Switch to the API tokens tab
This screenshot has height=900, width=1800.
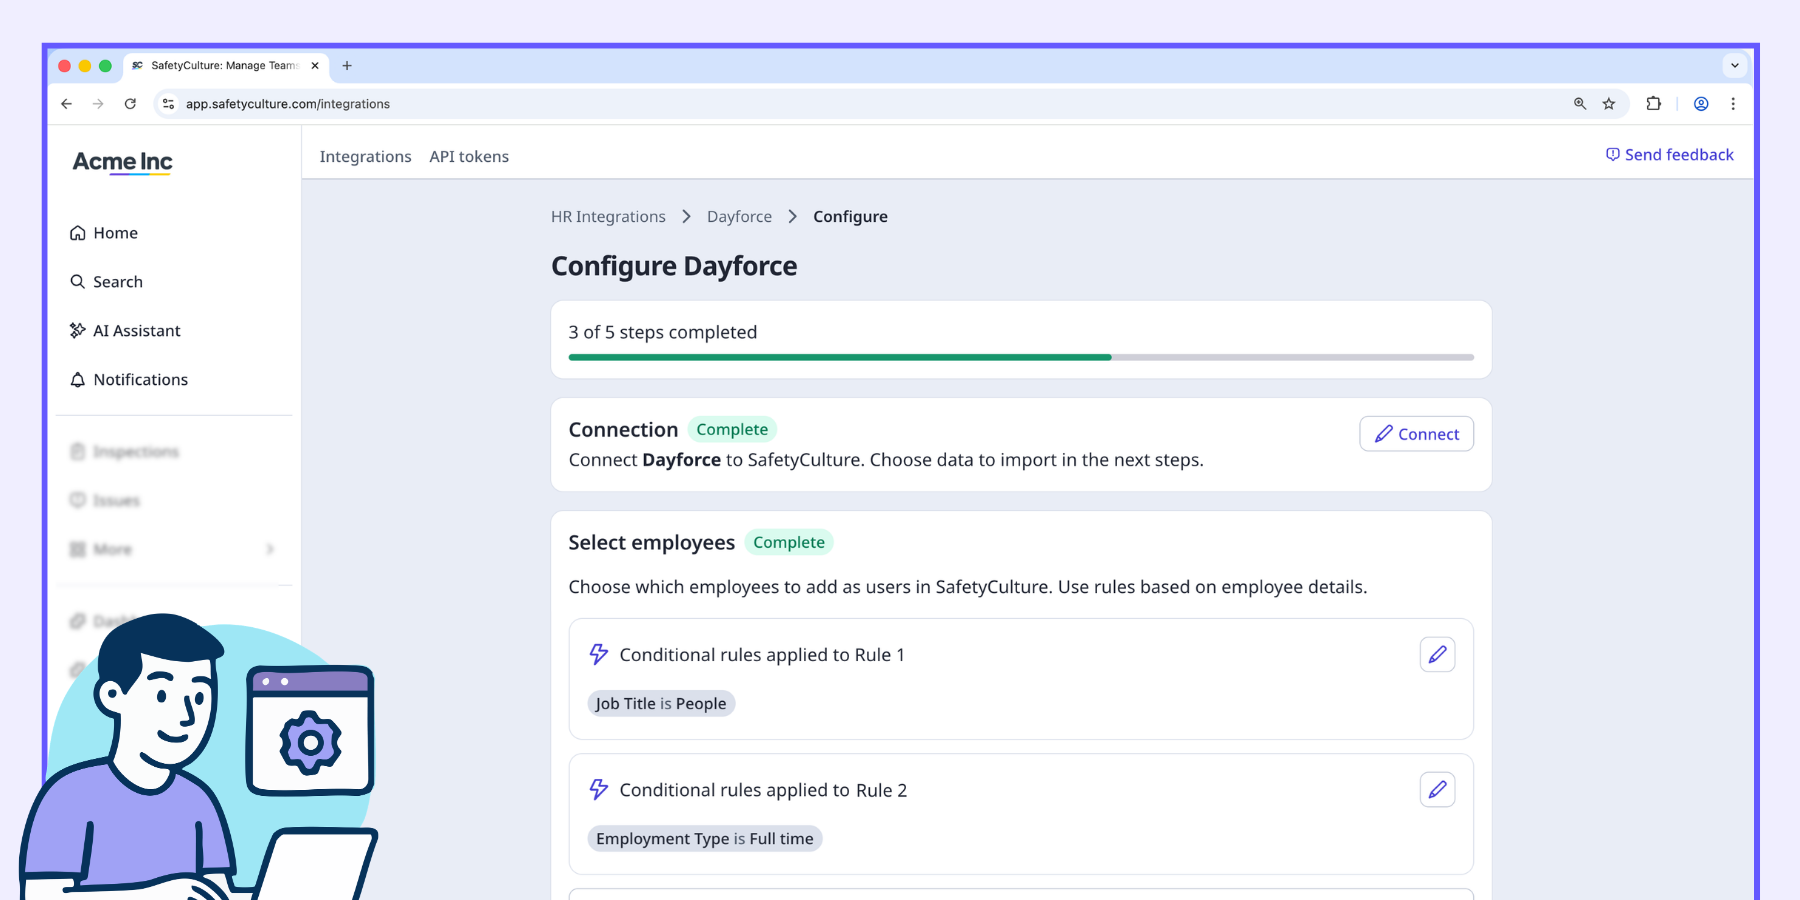tap(469, 157)
